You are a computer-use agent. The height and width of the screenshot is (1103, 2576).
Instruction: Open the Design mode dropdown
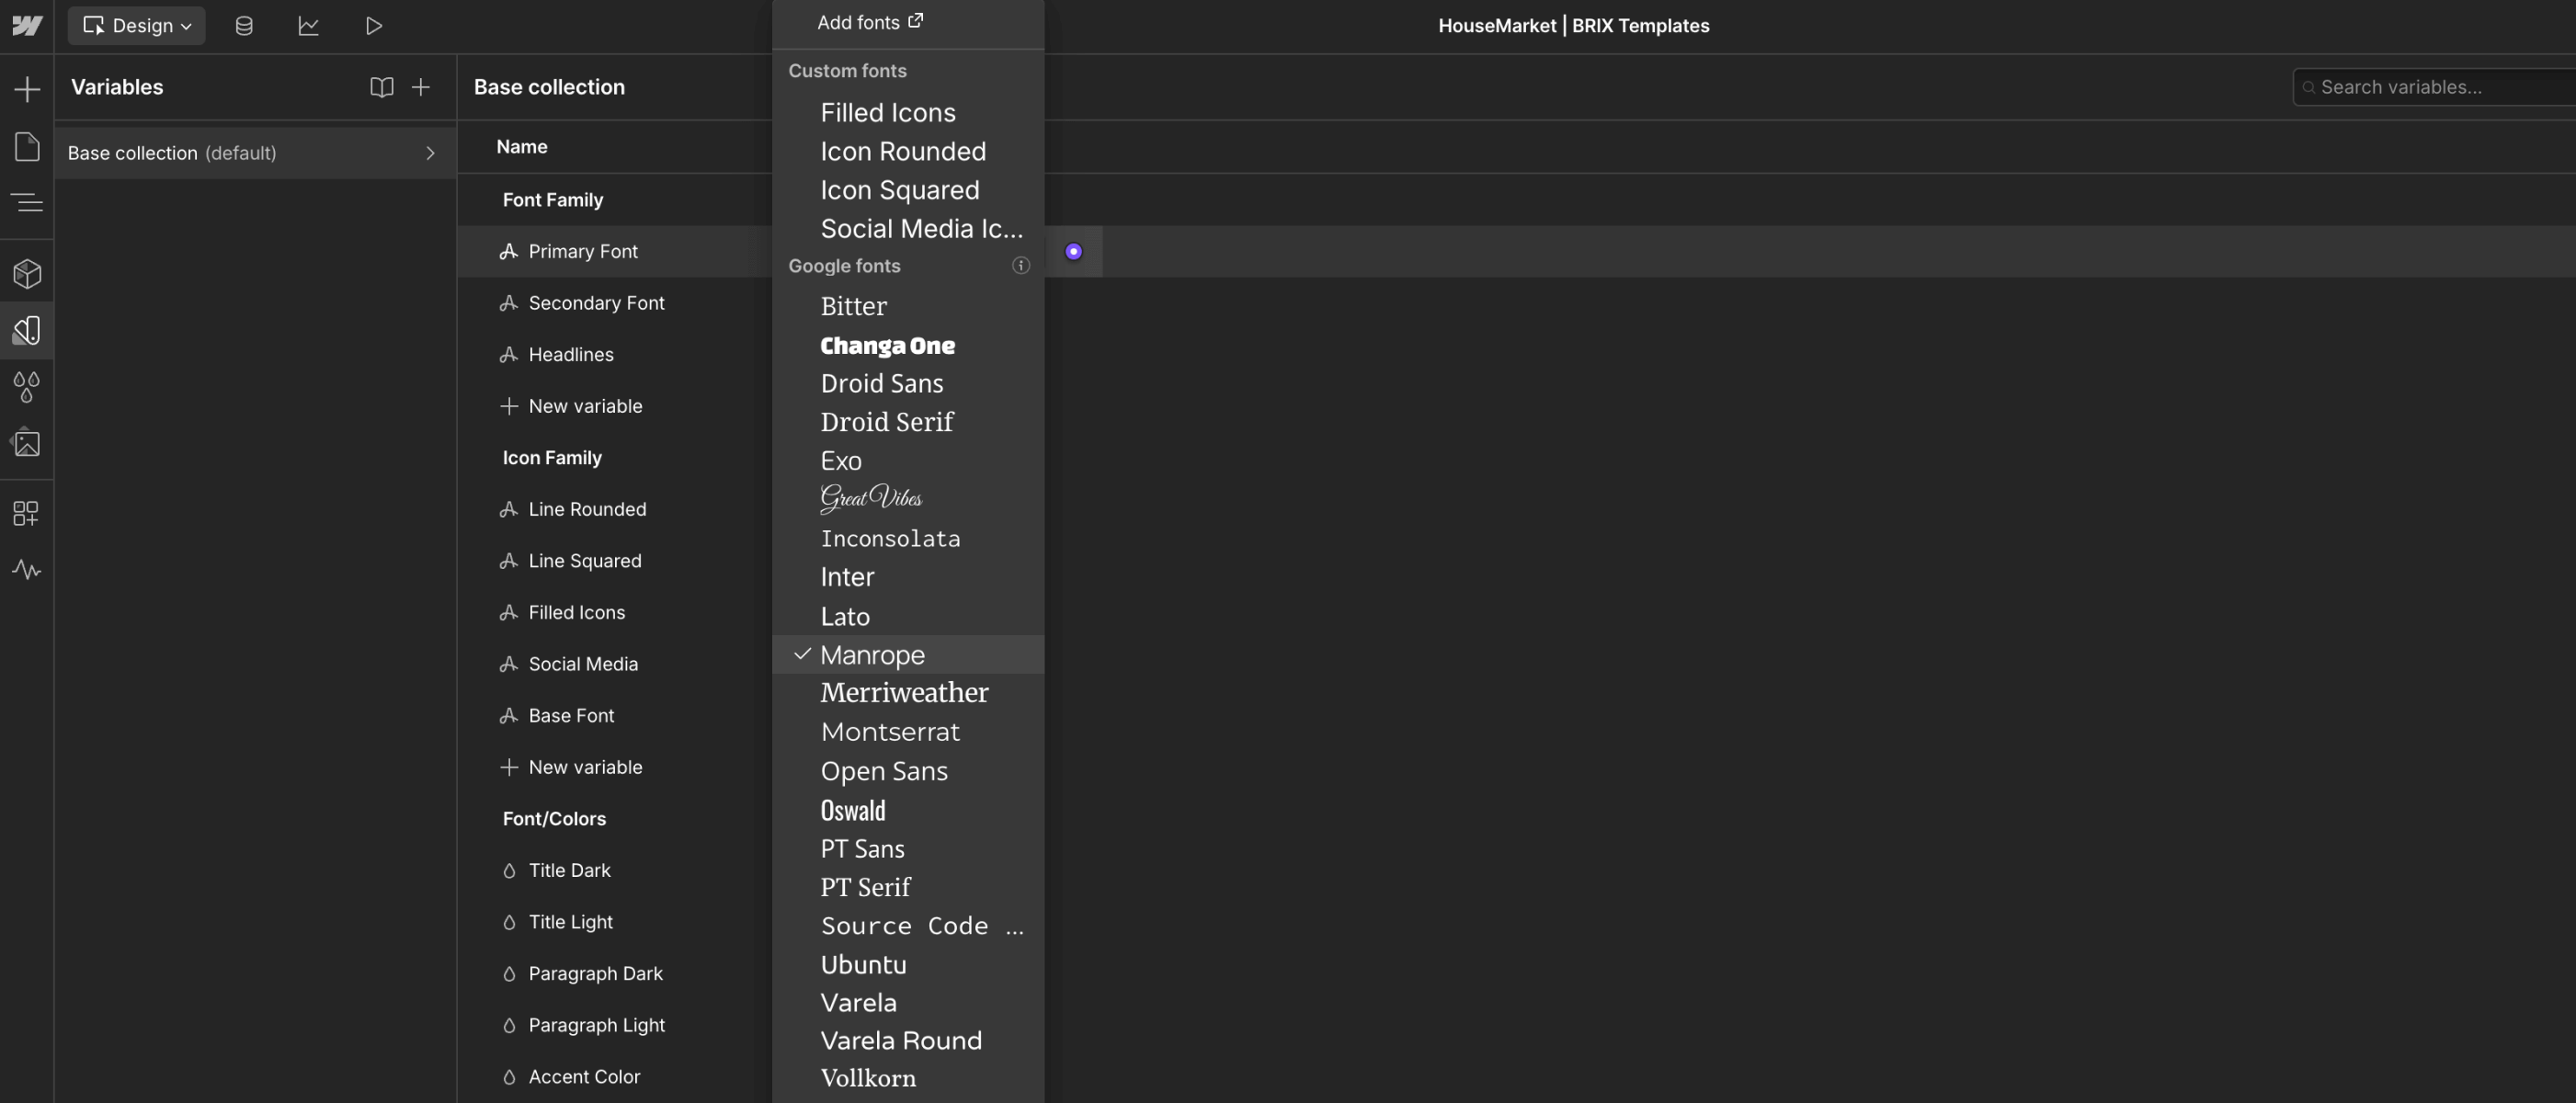pyautogui.click(x=136, y=25)
